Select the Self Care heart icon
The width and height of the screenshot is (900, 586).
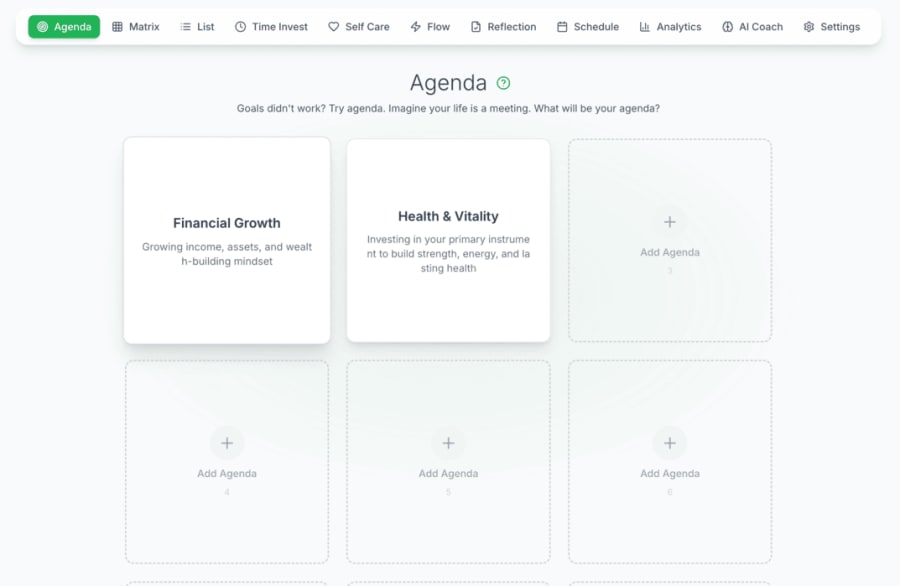332,26
